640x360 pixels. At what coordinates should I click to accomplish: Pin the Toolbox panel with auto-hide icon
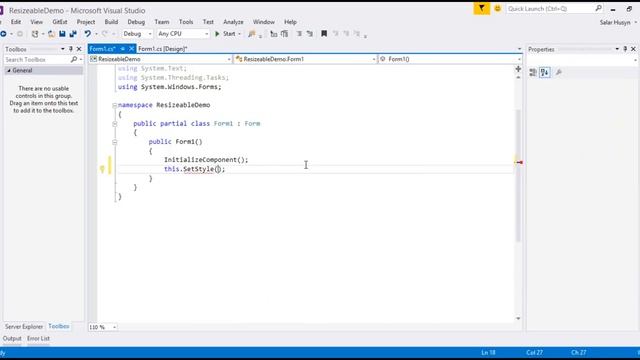click(71, 49)
